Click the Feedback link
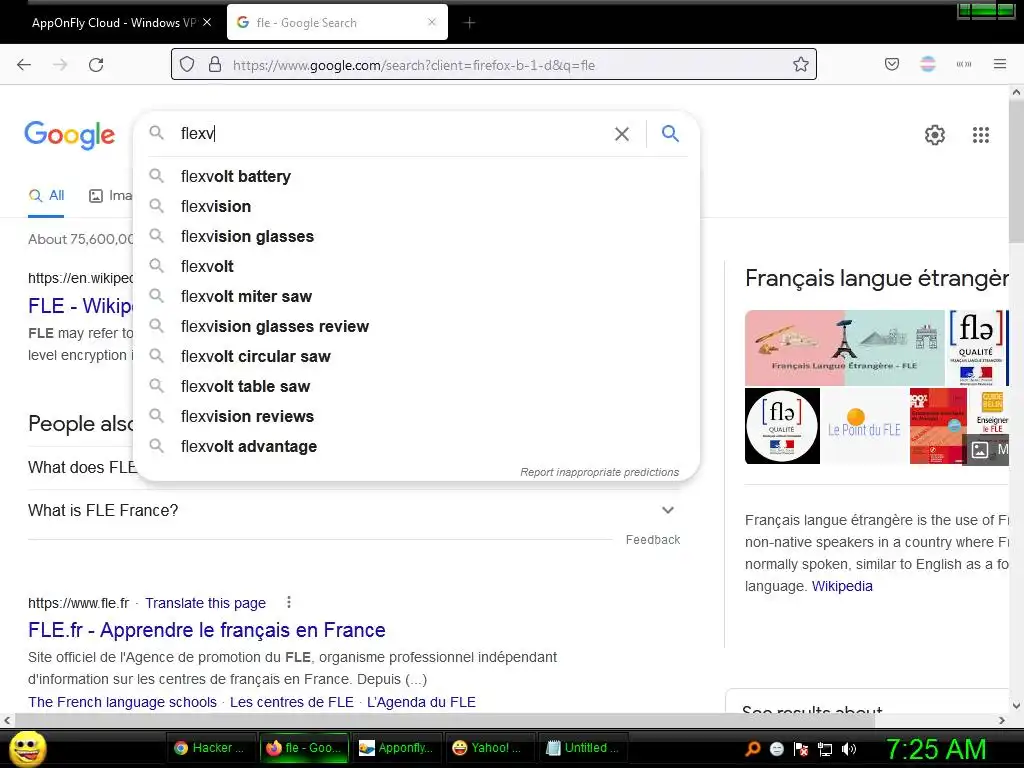This screenshot has height=768, width=1024. point(653,540)
